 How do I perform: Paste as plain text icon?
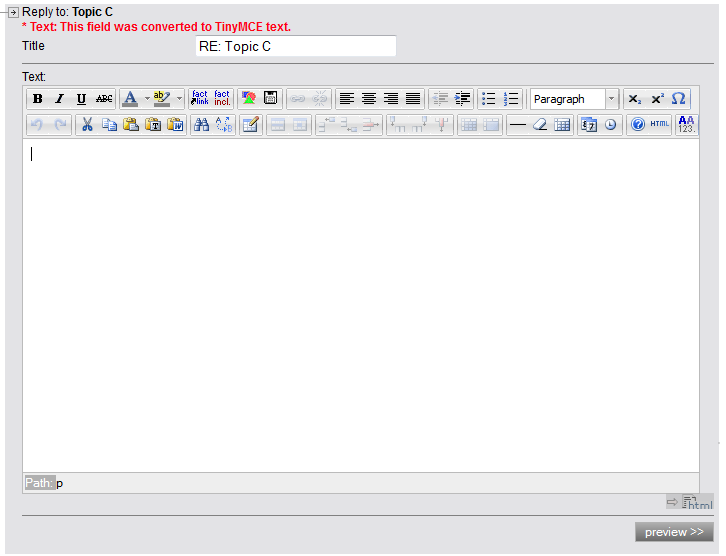[153, 125]
